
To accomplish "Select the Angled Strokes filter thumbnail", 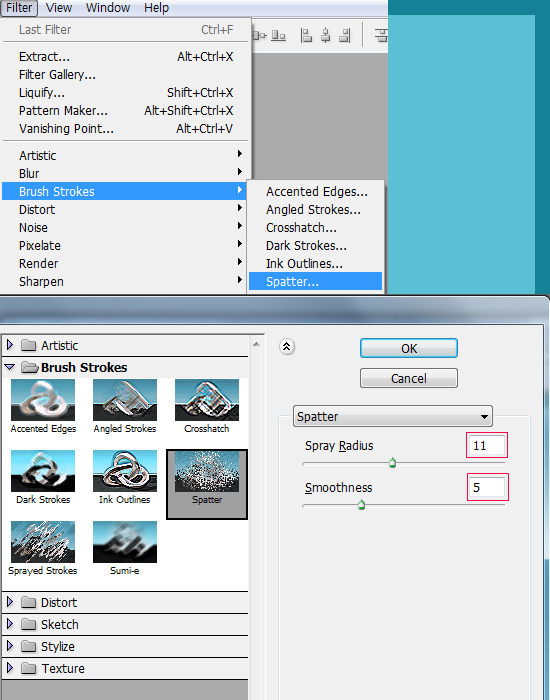I will pyautogui.click(x=125, y=400).
